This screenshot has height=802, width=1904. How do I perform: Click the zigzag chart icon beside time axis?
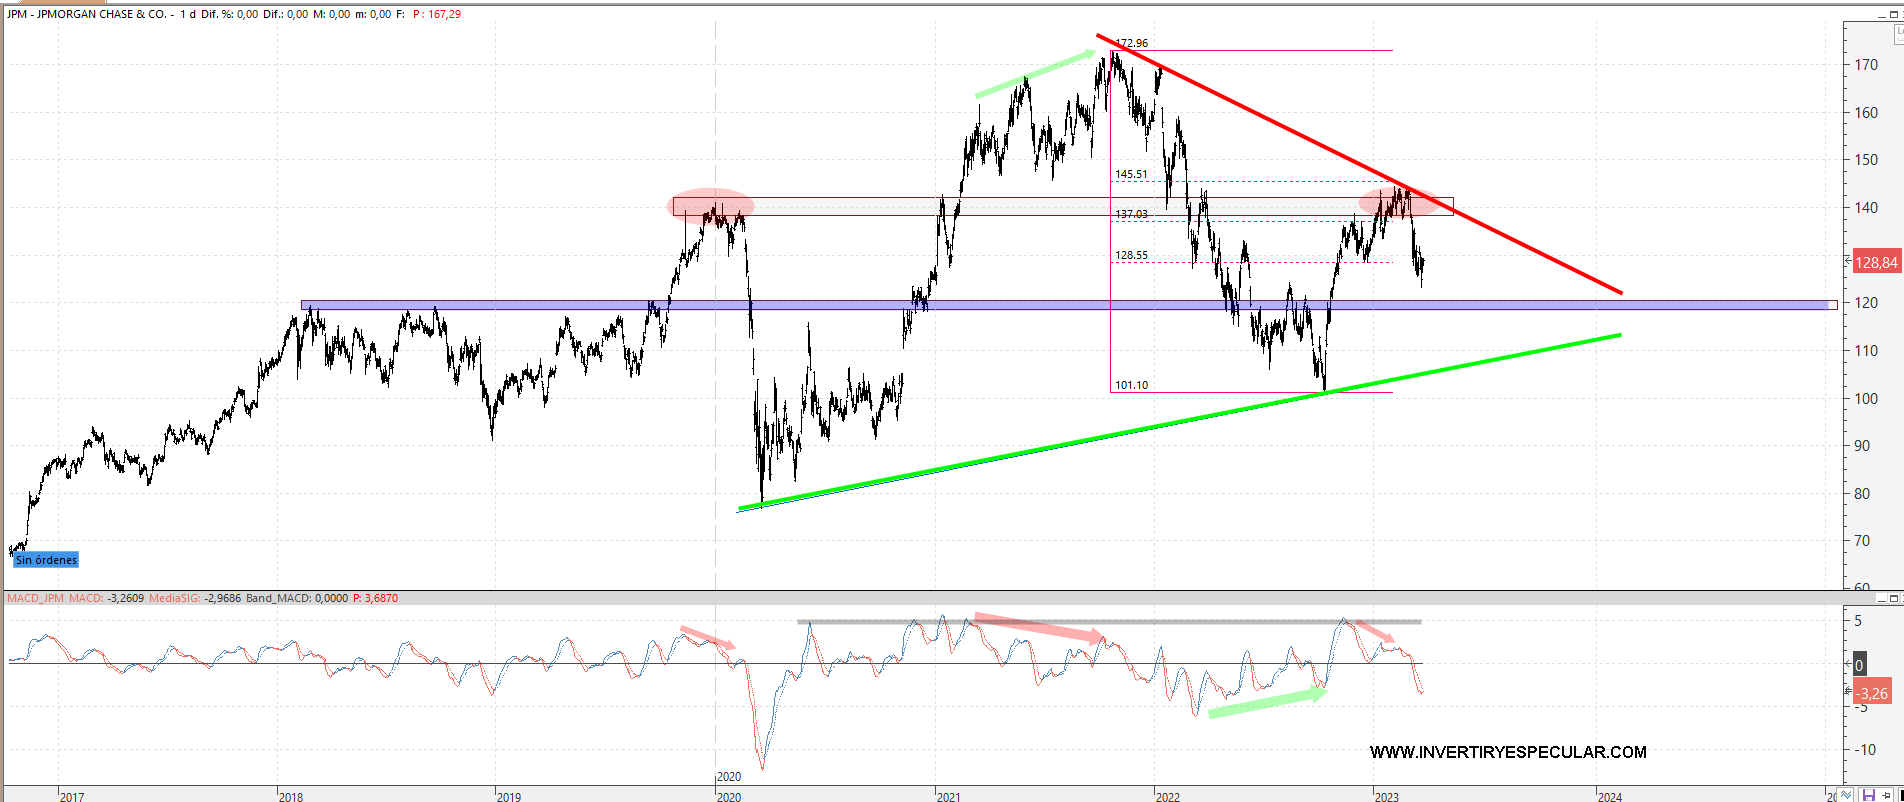[1847, 795]
